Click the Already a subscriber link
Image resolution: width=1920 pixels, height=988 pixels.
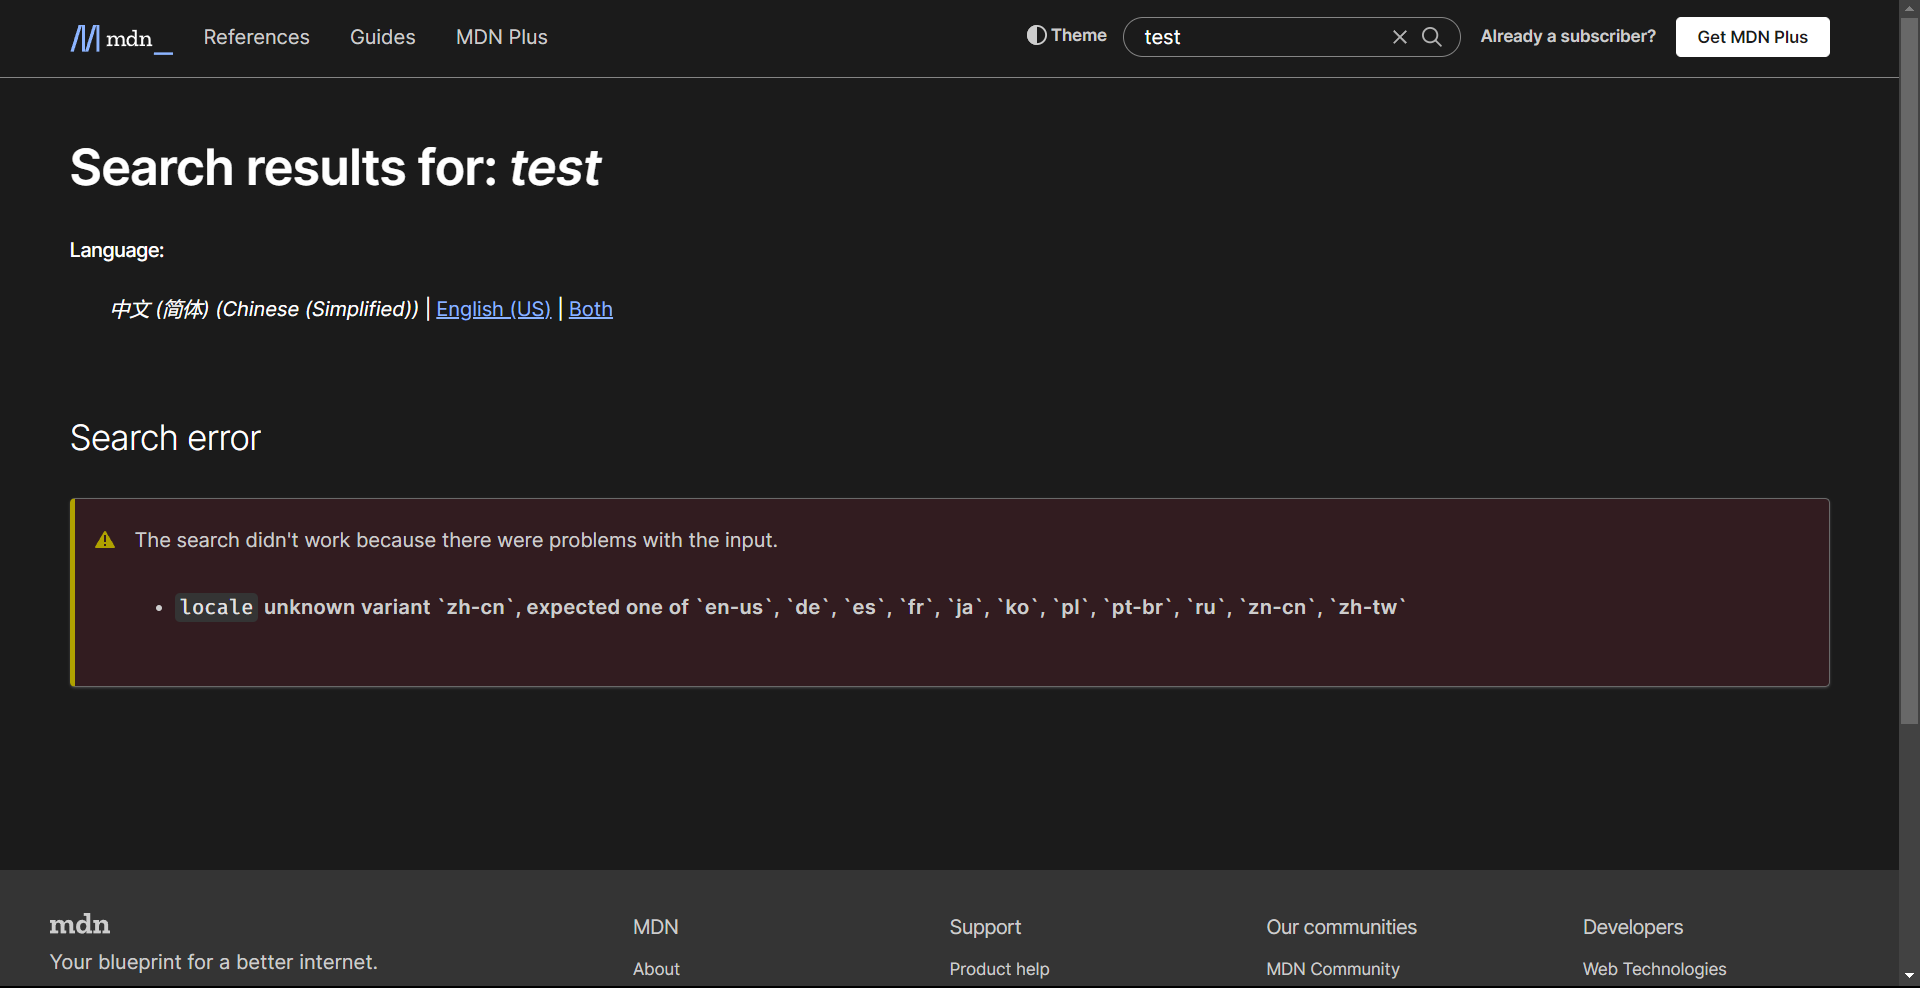coord(1568,36)
